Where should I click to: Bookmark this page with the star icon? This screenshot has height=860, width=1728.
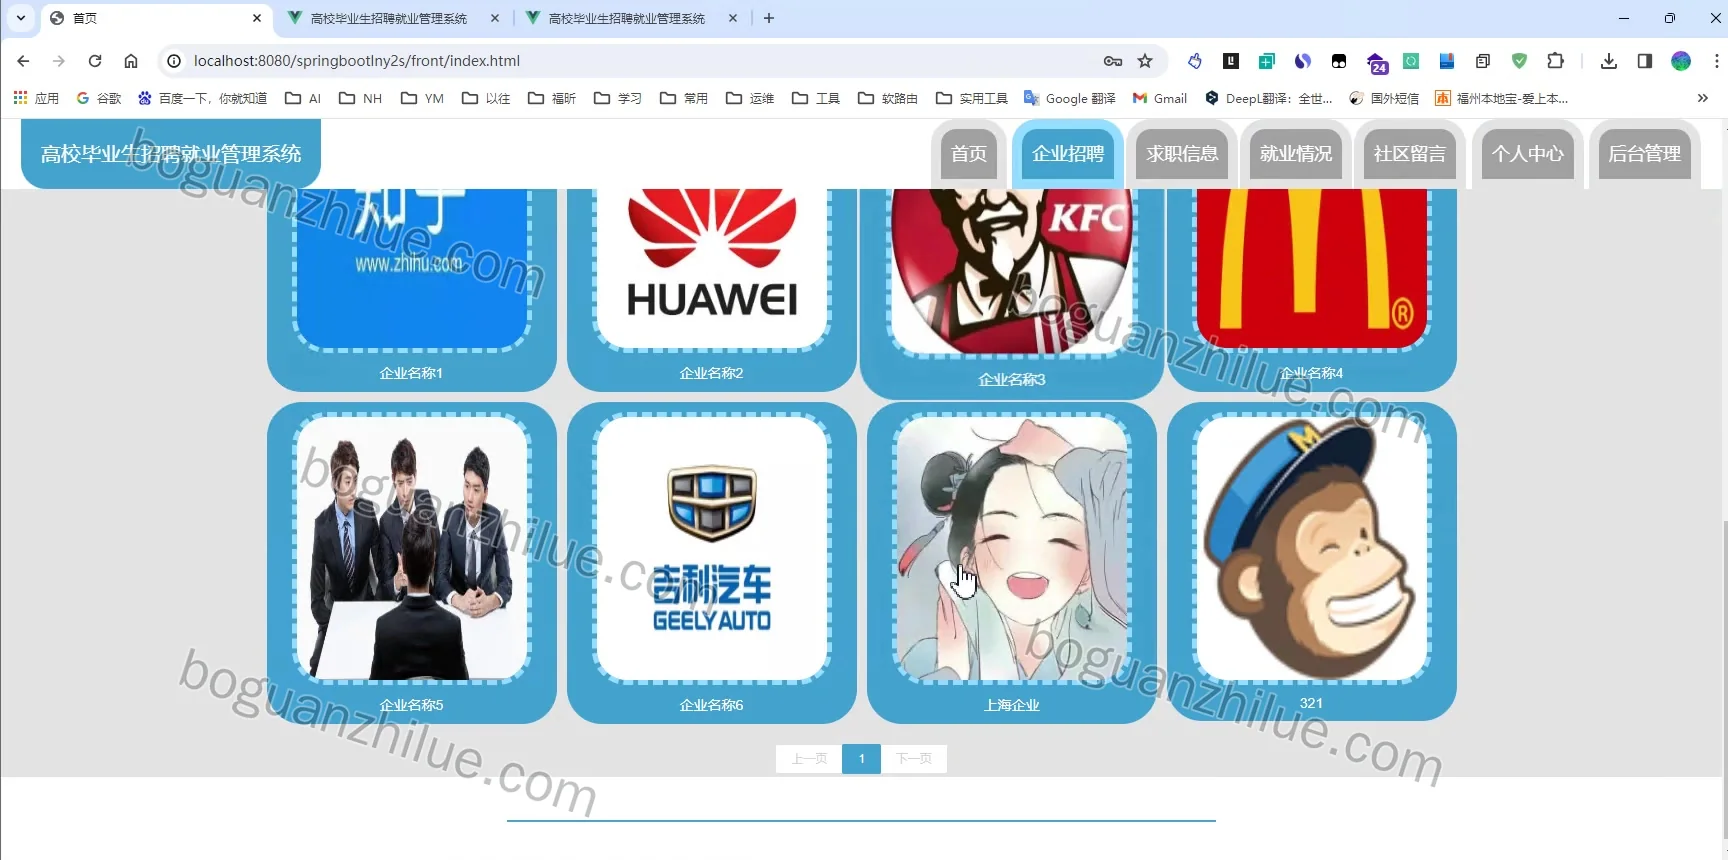tap(1145, 61)
